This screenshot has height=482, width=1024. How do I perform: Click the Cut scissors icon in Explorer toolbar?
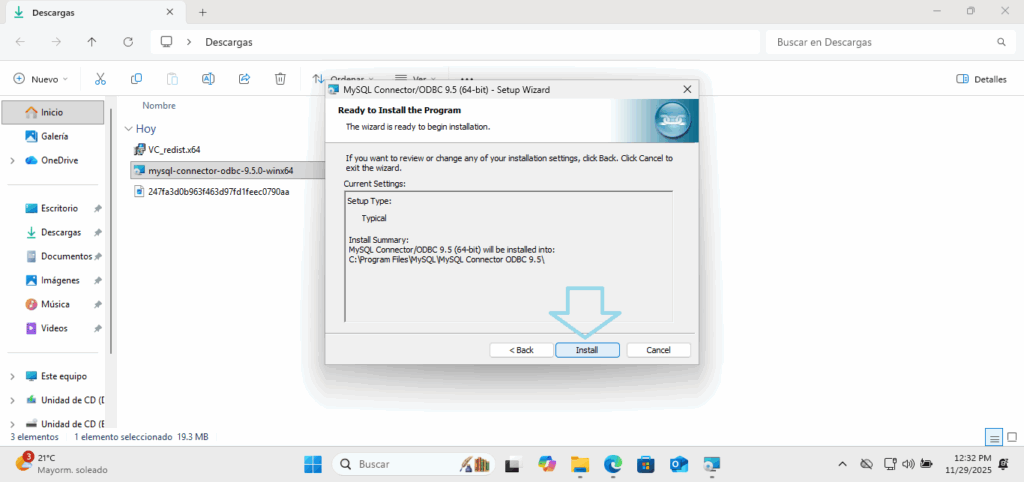point(100,79)
